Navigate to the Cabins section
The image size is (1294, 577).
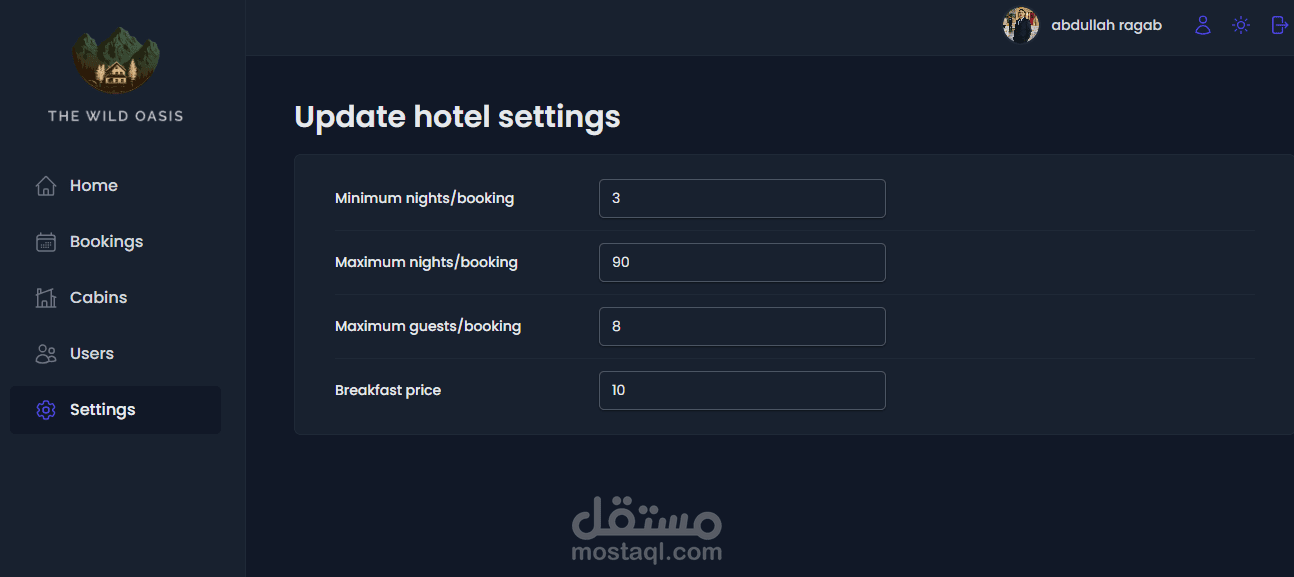click(x=98, y=298)
